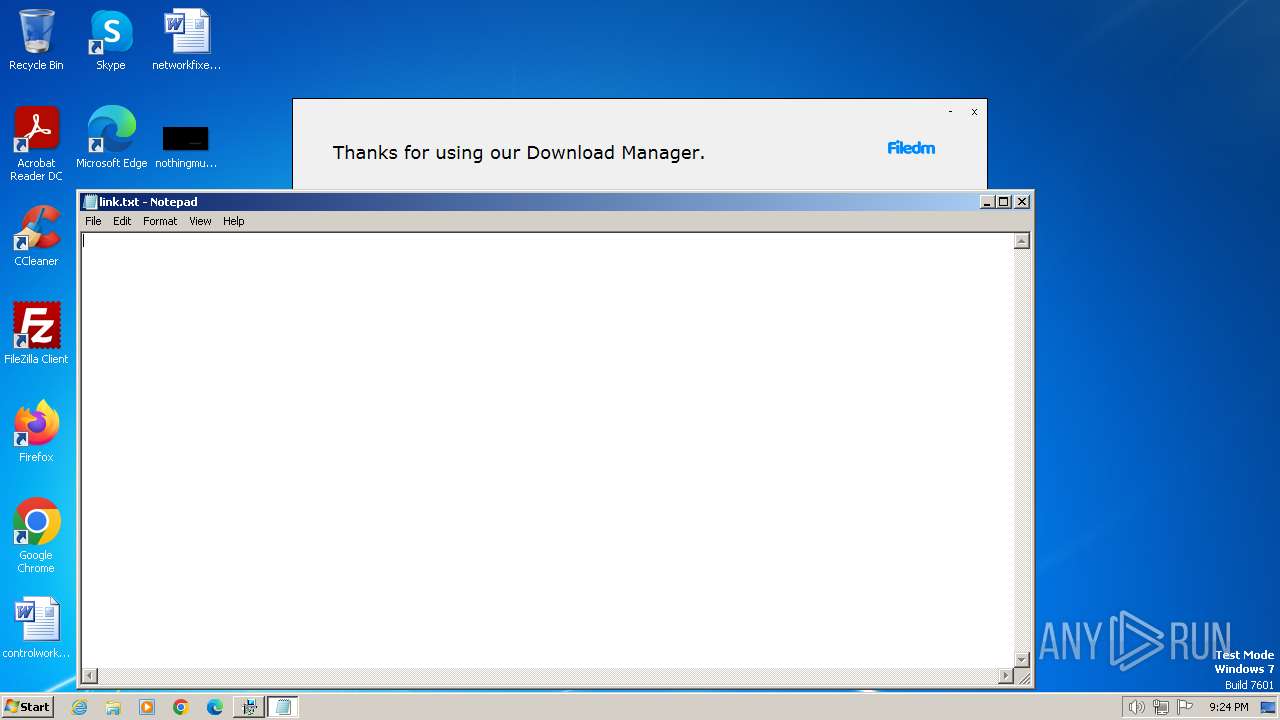1280x720 pixels.
Task: Click the Start button on taskbar
Action: [27, 706]
